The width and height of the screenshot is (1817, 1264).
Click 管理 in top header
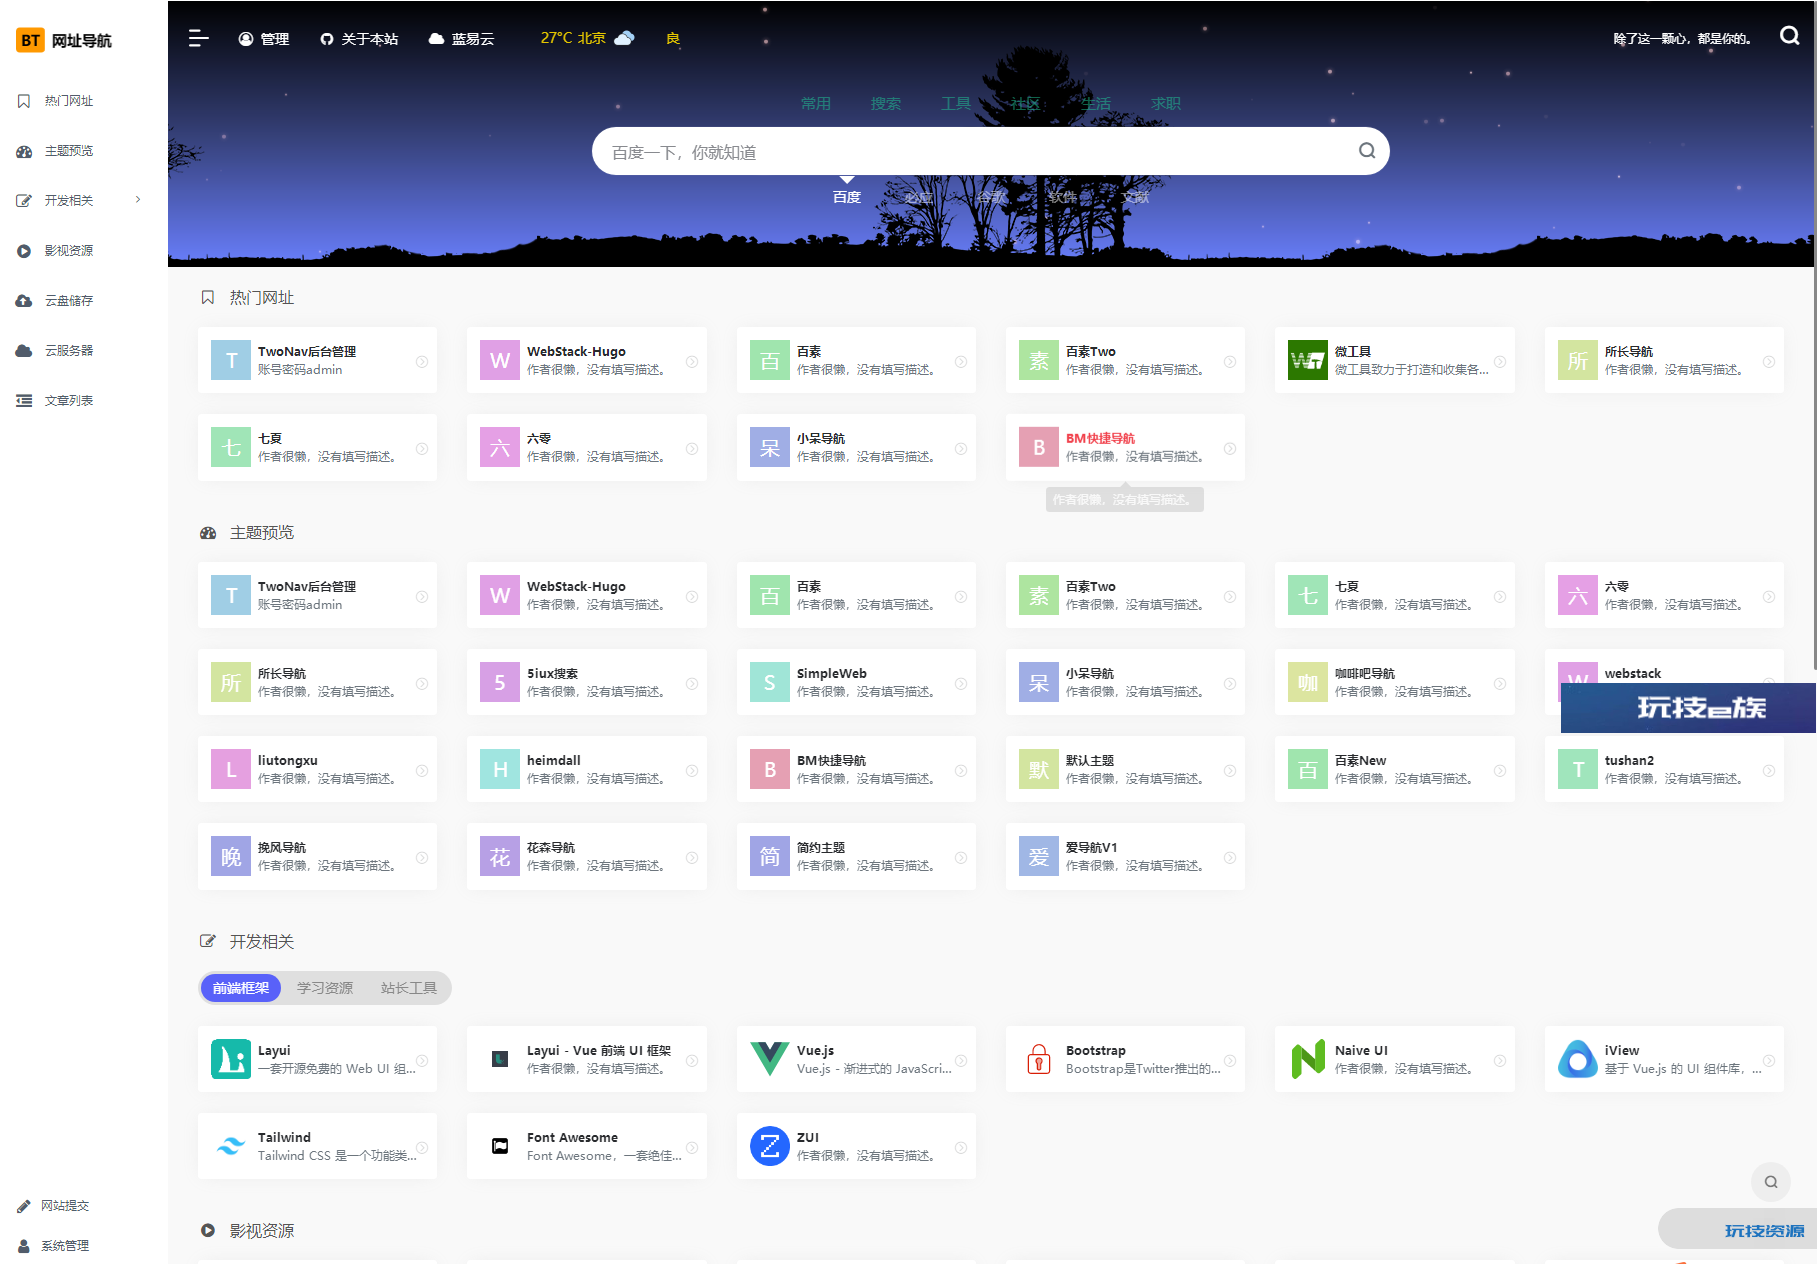tap(264, 39)
